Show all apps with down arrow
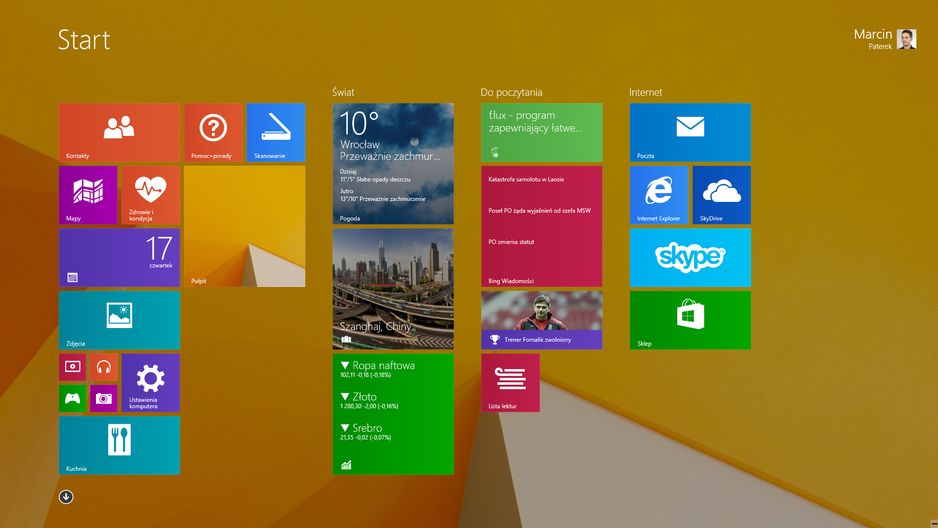This screenshot has height=528, width=938. (x=66, y=497)
